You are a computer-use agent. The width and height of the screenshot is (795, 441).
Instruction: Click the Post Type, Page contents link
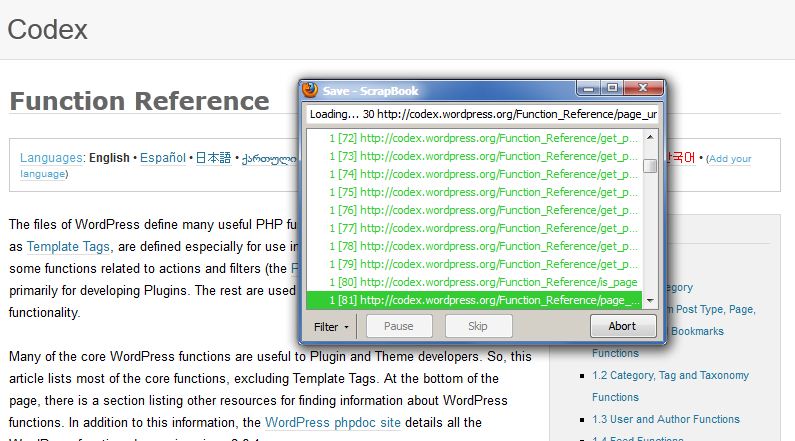(x=715, y=309)
